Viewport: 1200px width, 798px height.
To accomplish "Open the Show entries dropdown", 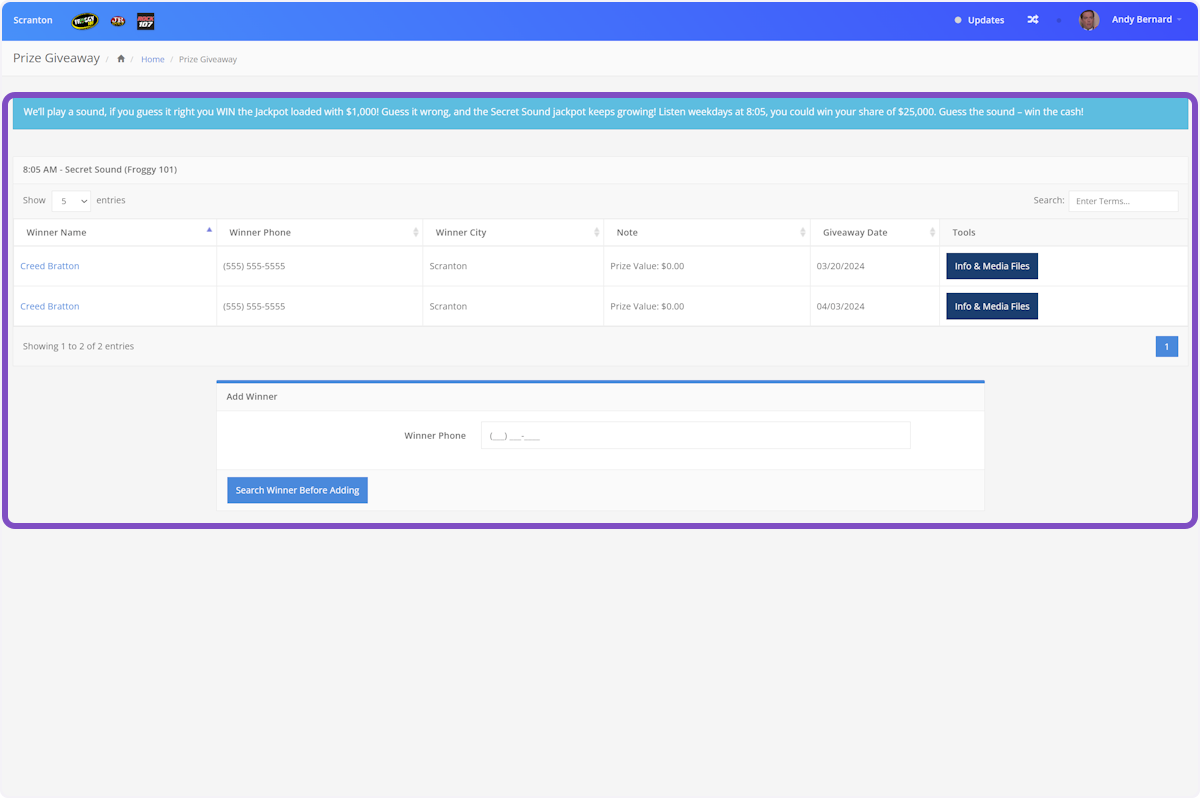I will tap(70, 200).
